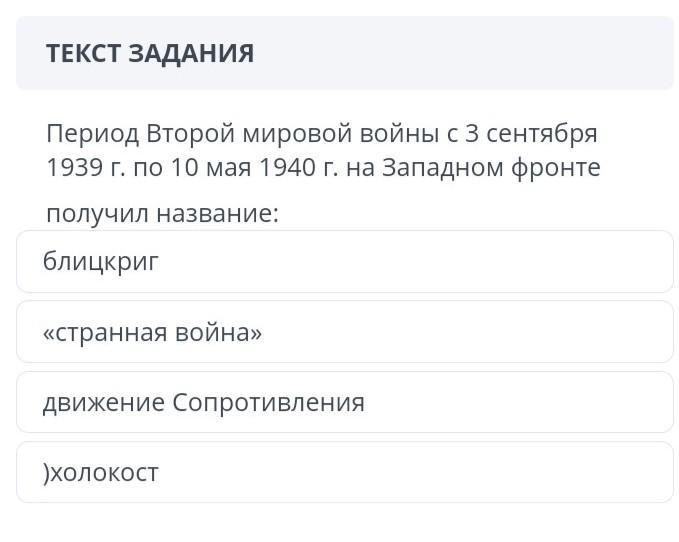Click the «ТЕКСТ ЗАДАНИЯ» header label
Screen dimensions: 679x542
[150, 54]
